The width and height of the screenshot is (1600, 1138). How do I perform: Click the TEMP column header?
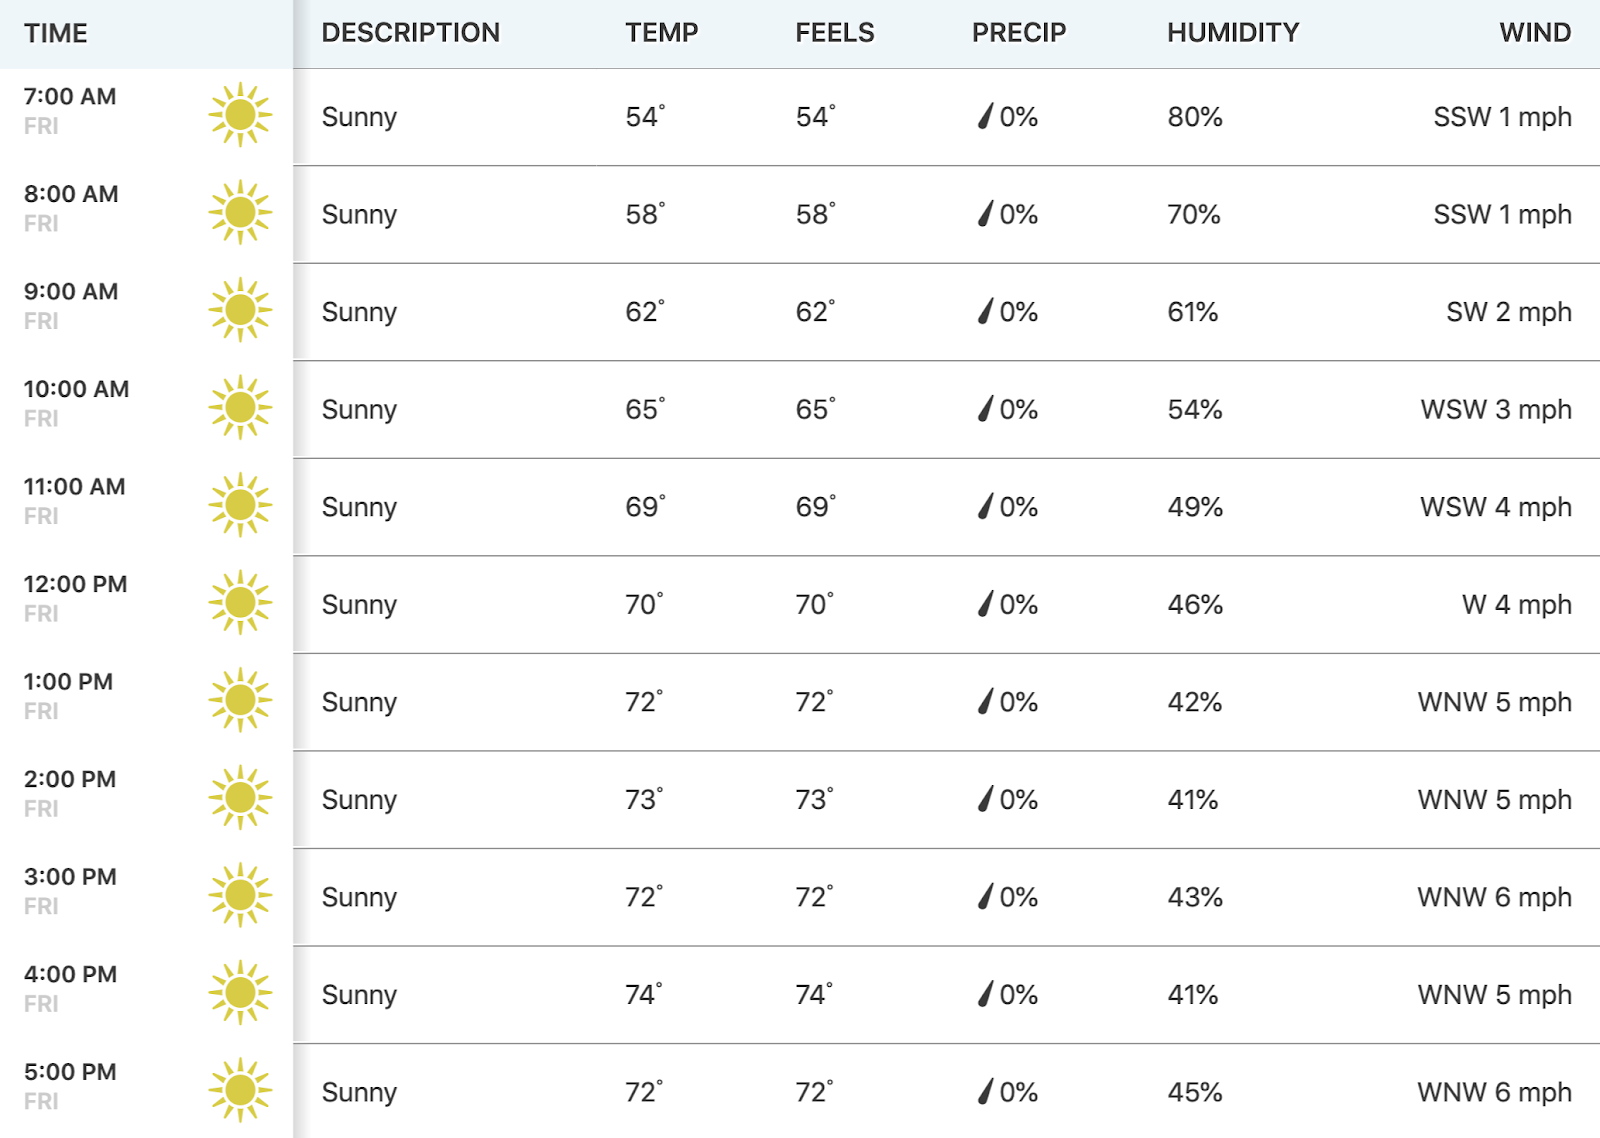(662, 32)
